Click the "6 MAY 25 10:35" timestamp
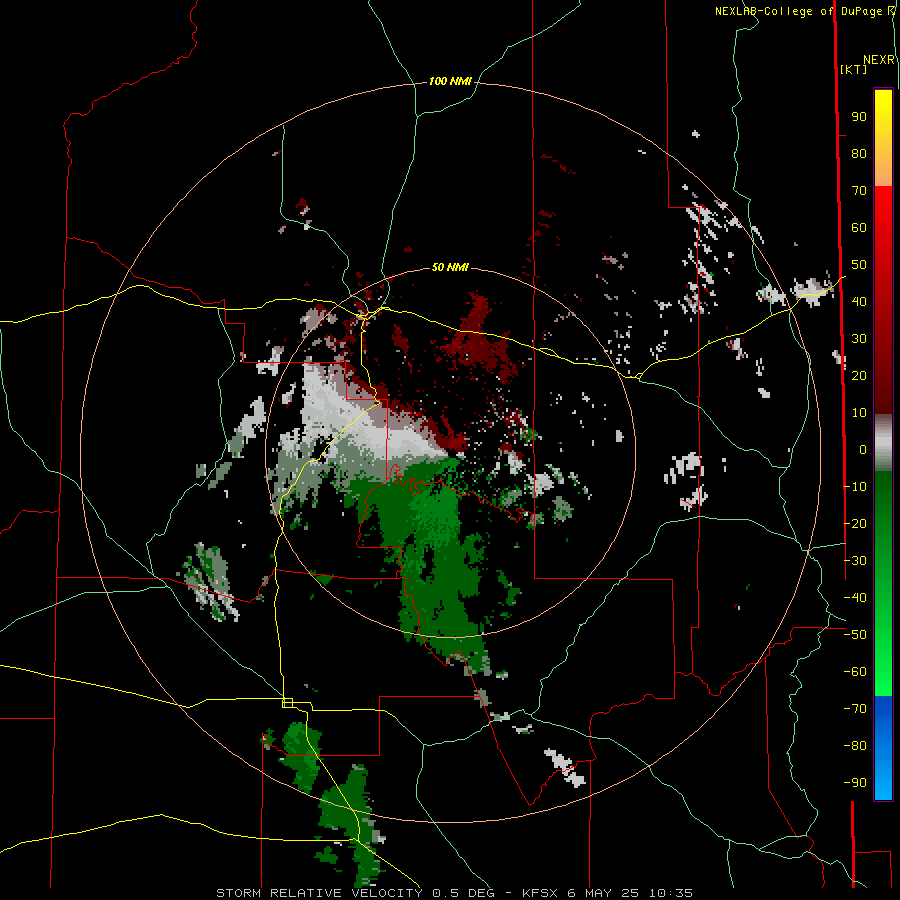This screenshot has width=900, height=900. (x=630, y=893)
